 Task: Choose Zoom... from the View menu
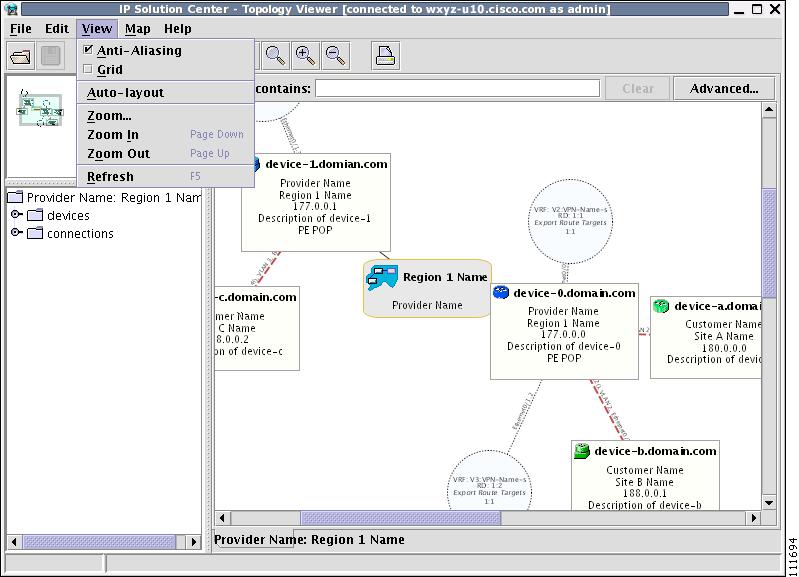click(166, 116)
